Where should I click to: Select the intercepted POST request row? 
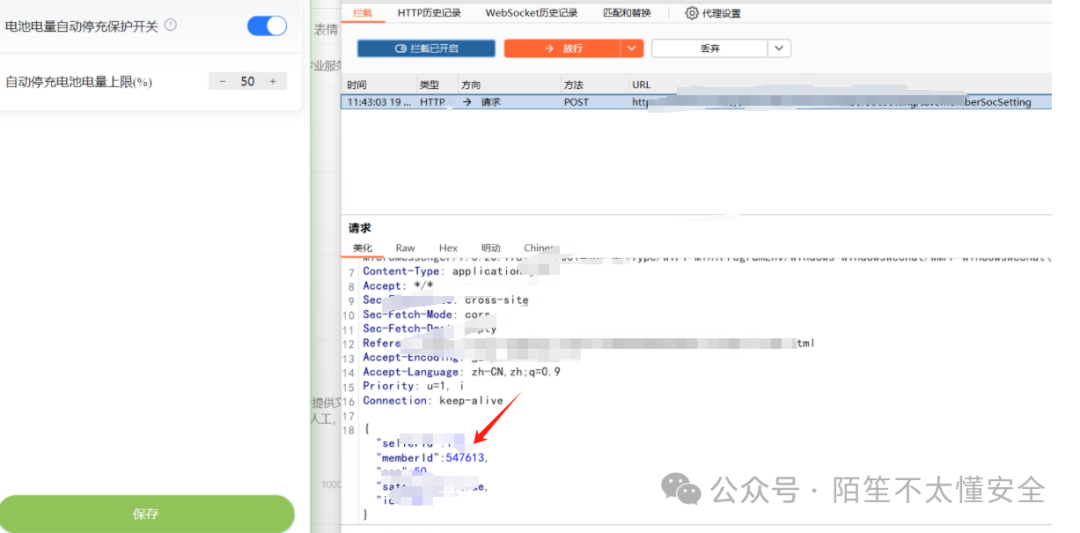(696, 102)
